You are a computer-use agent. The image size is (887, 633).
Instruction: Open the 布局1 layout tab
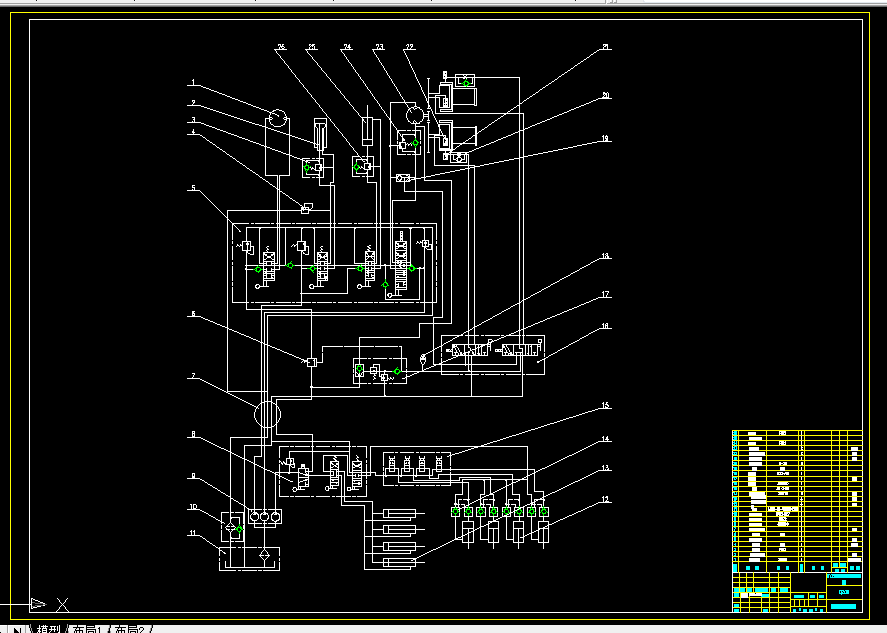(88, 629)
